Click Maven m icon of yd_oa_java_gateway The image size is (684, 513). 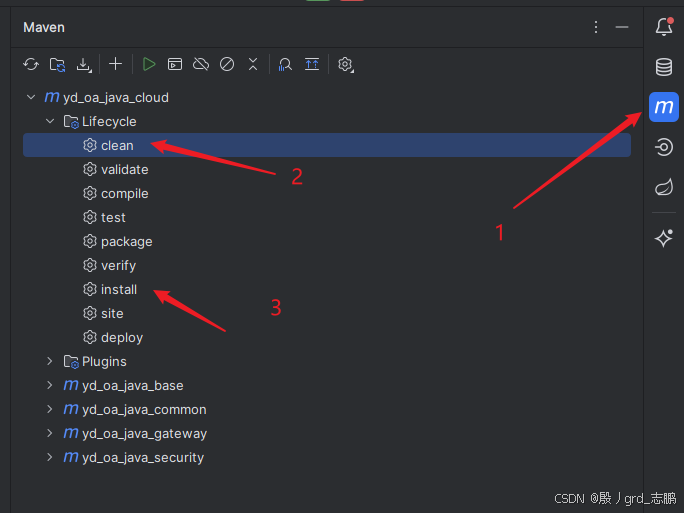[x=71, y=433]
